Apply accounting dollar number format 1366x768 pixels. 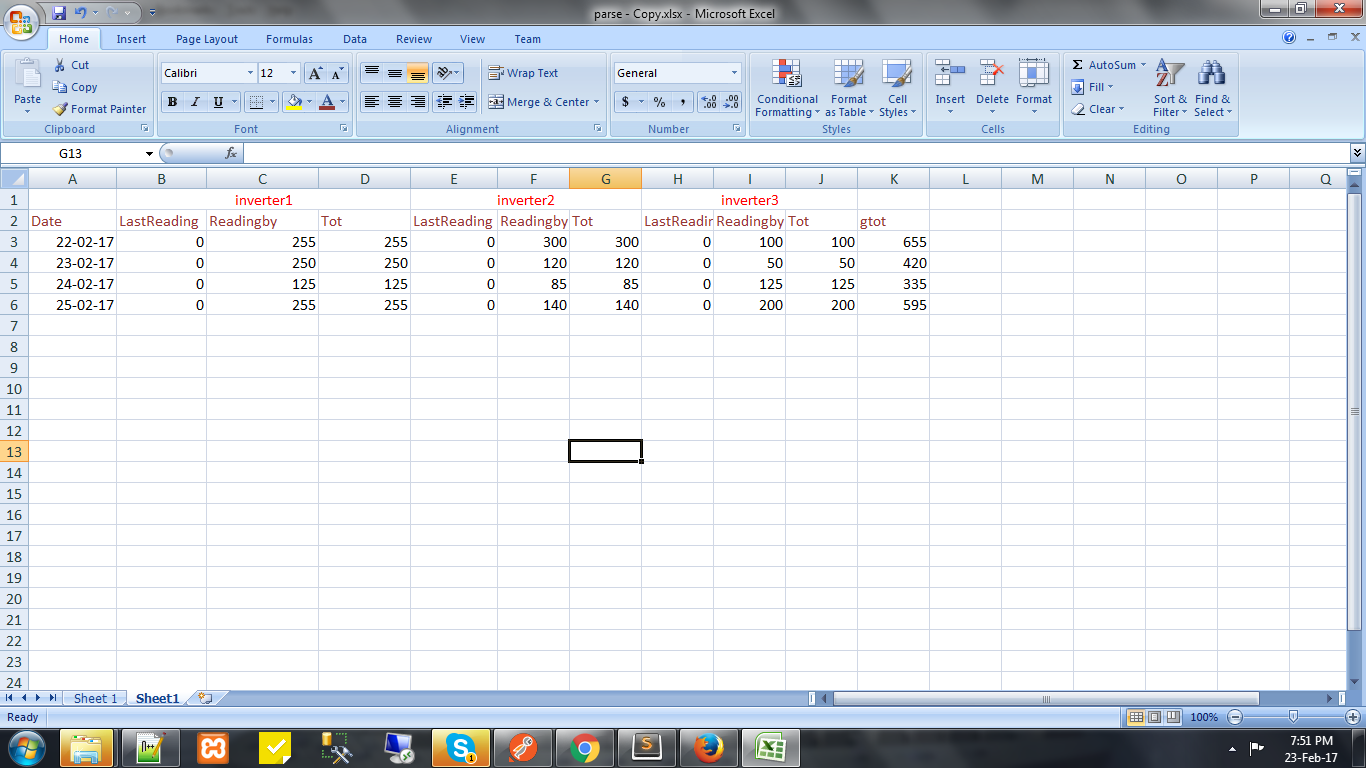(x=625, y=102)
